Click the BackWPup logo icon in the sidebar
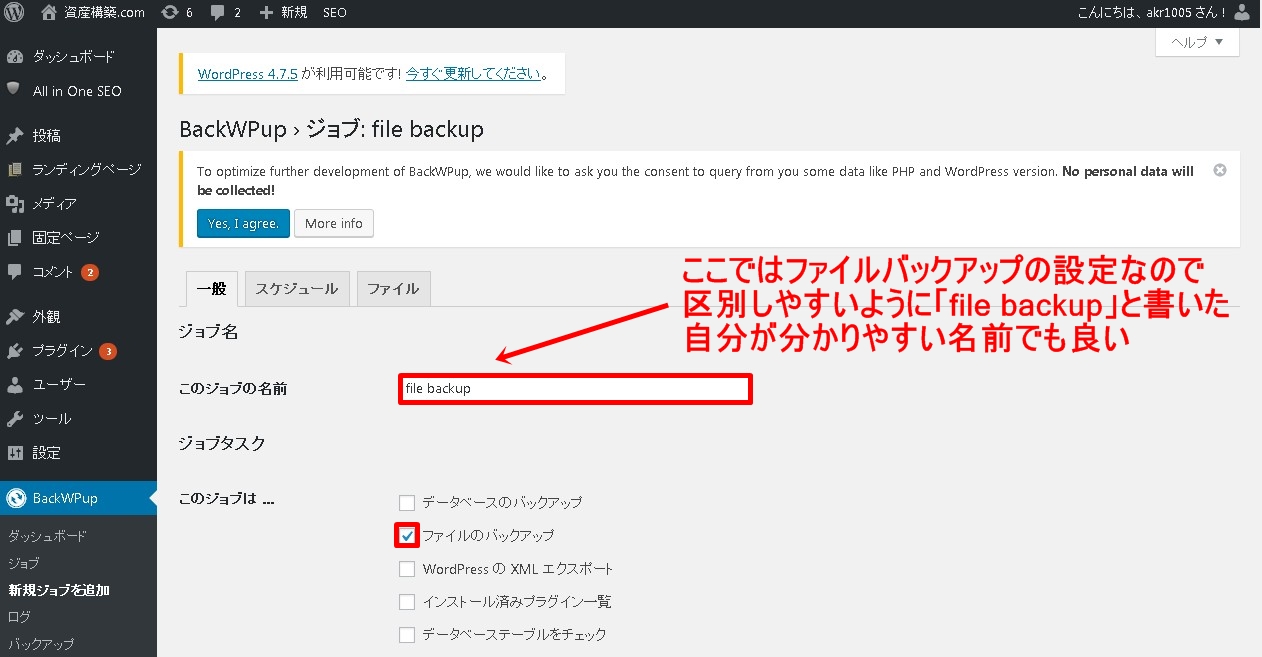1262x657 pixels. coord(15,498)
